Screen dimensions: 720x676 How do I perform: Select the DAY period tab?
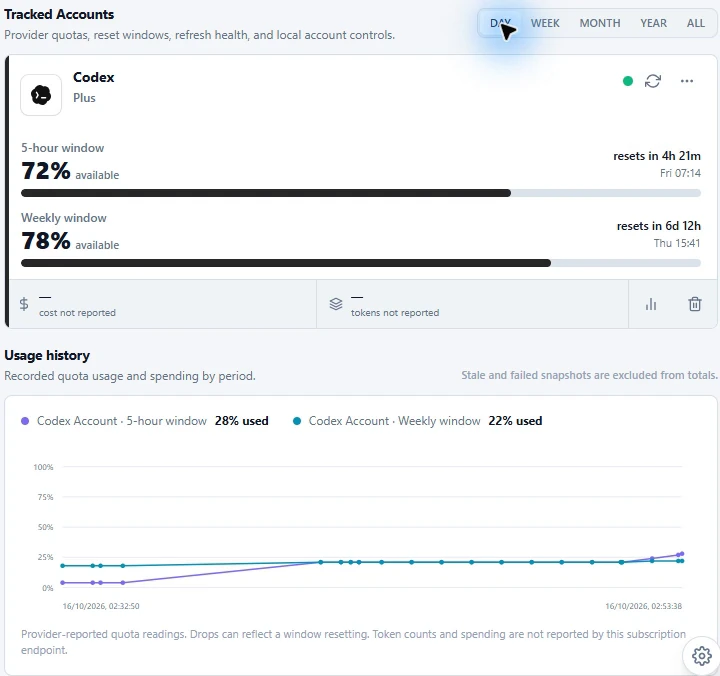tap(501, 23)
